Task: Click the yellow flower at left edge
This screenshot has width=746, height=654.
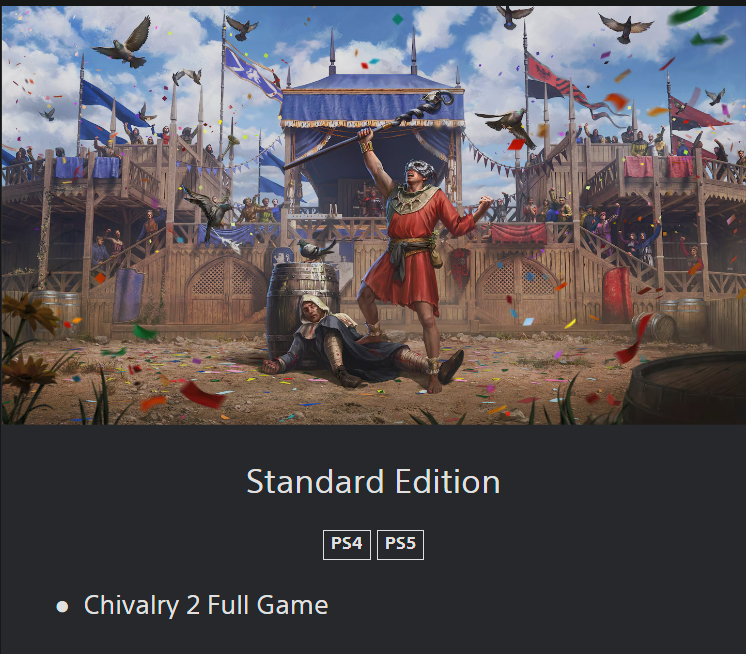Action: coord(31,311)
